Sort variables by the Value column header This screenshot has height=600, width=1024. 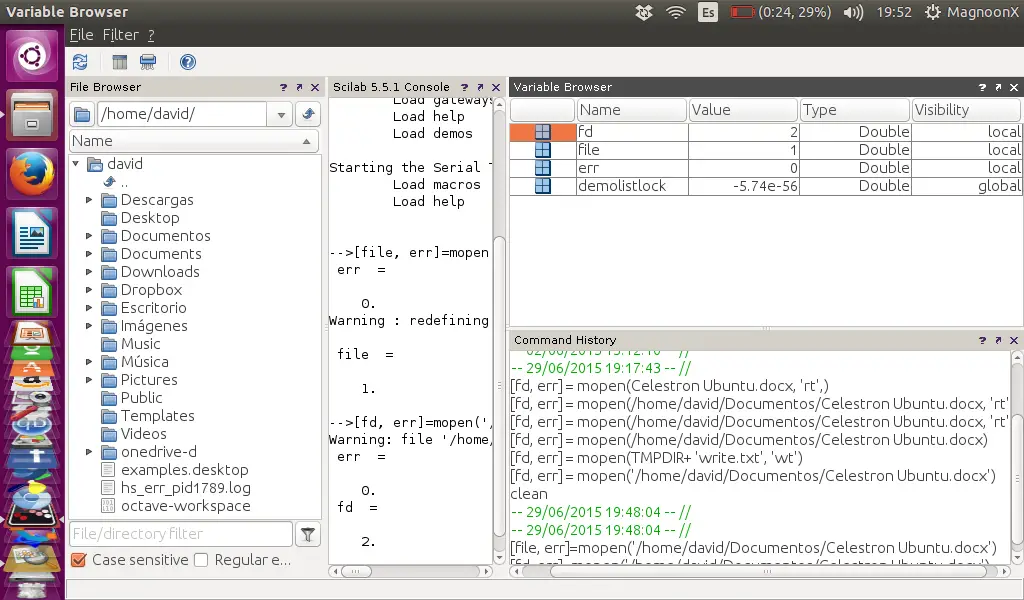point(743,110)
